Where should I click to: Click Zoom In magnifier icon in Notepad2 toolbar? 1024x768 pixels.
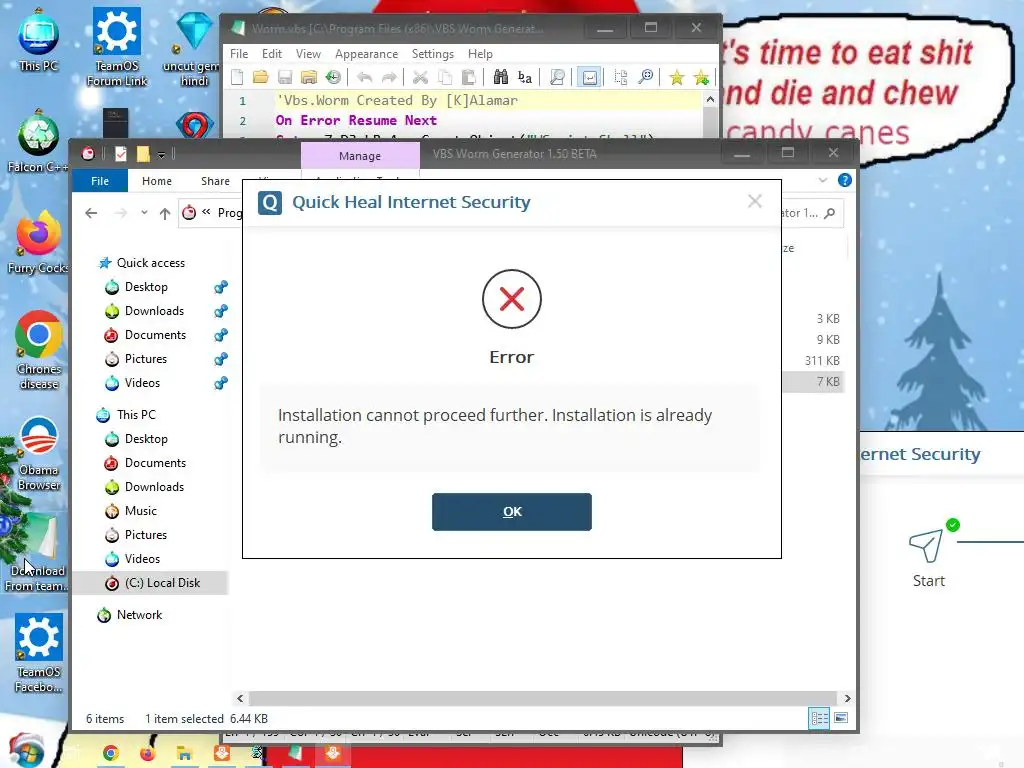tap(646, 78)
